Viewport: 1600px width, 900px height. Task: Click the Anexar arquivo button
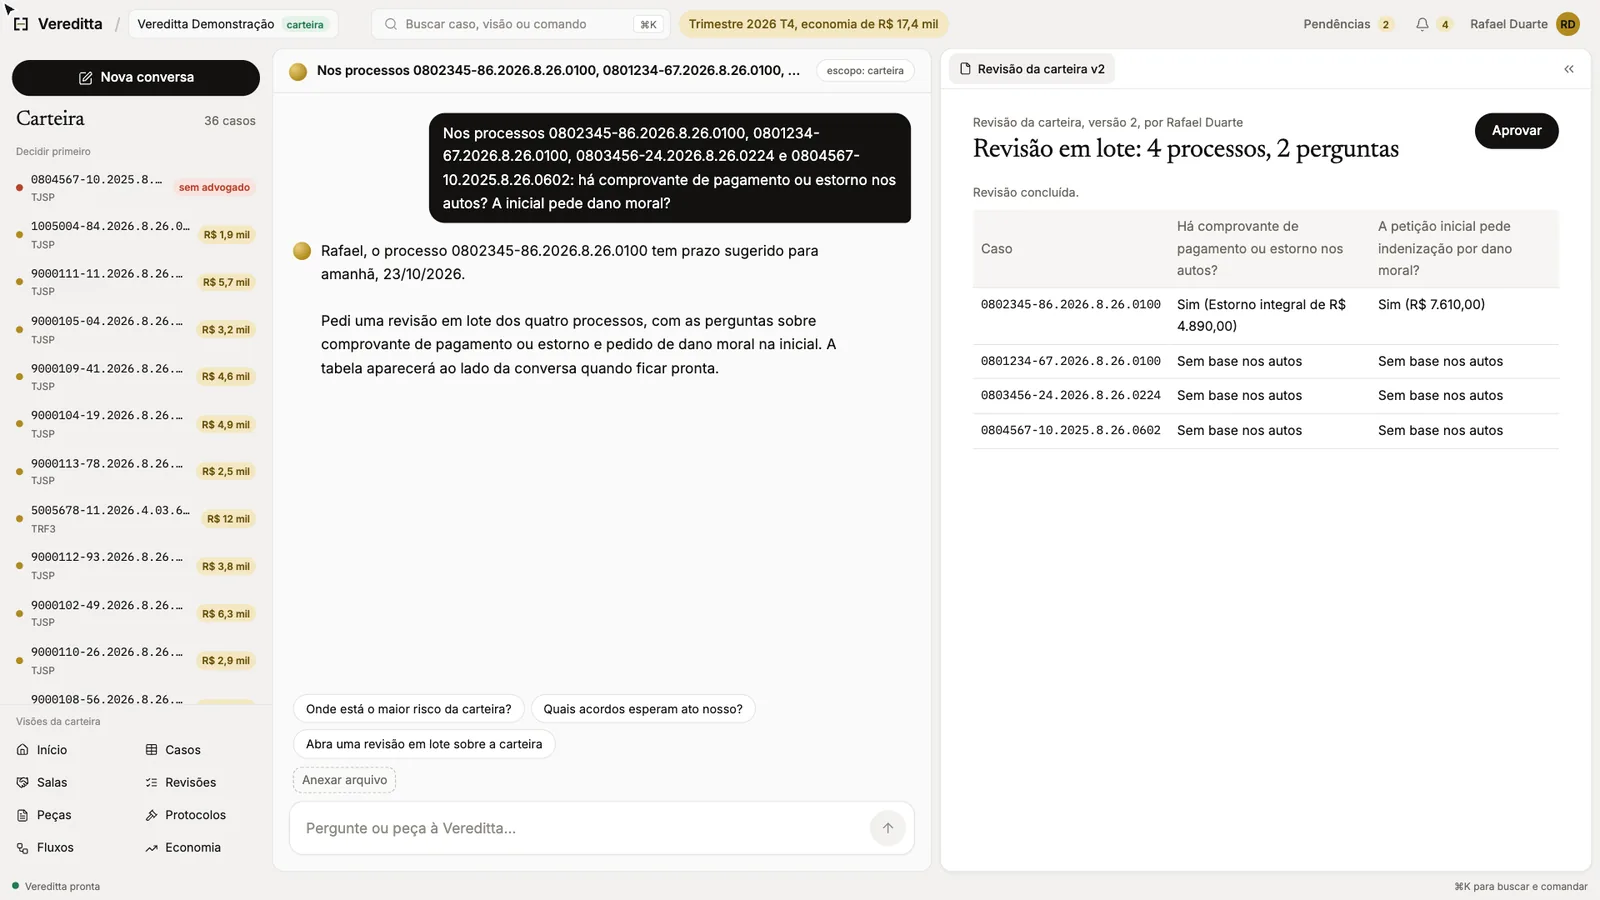[344, 780]
